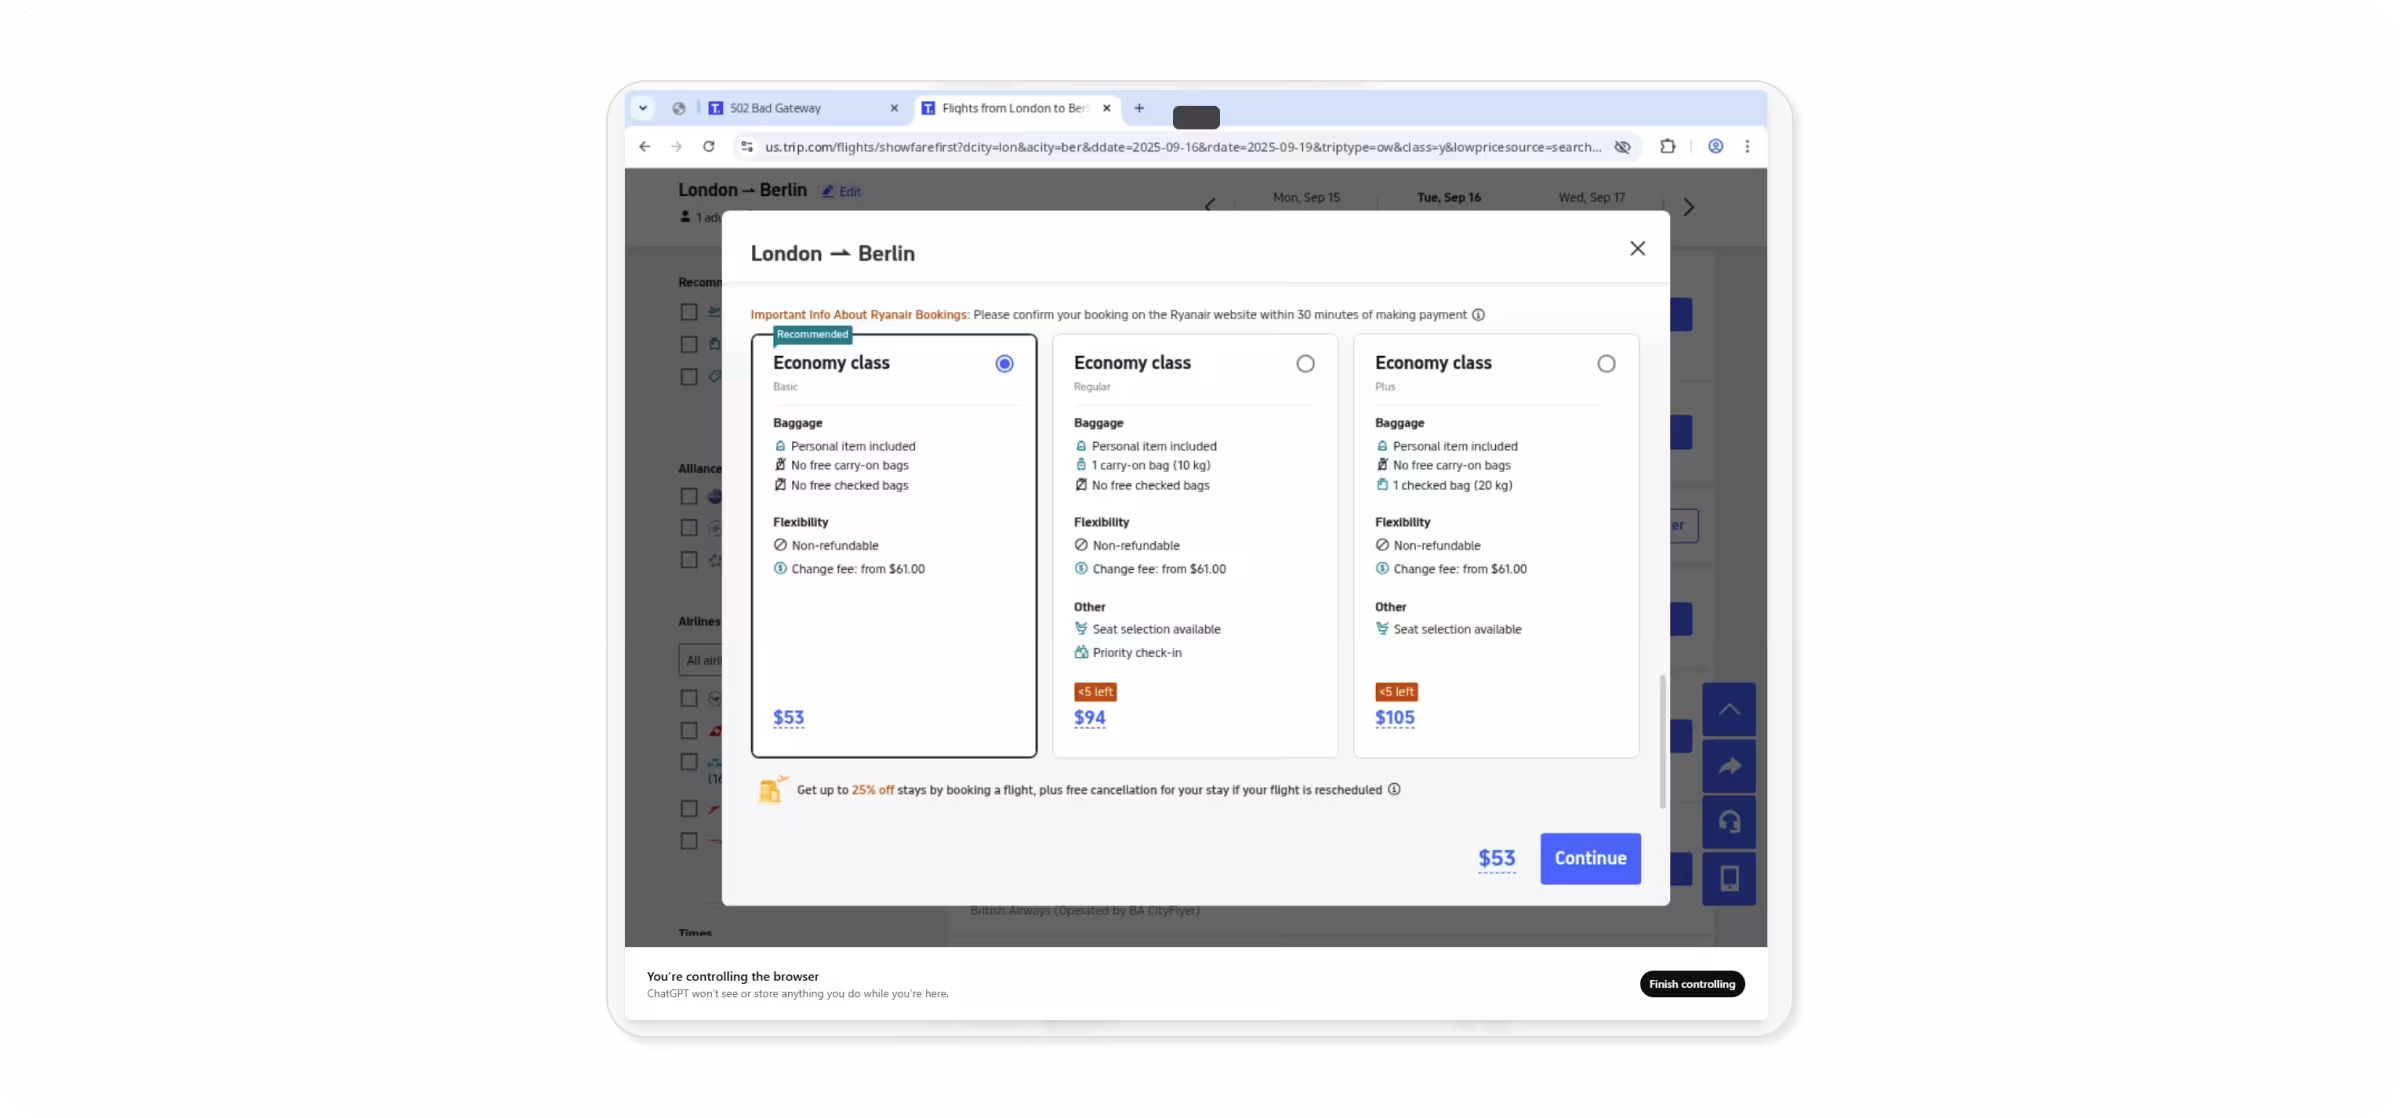This screenshot has width=2400, height=1118.
Task: Open the browser extensions puzzle icon
Action: 1667,146
